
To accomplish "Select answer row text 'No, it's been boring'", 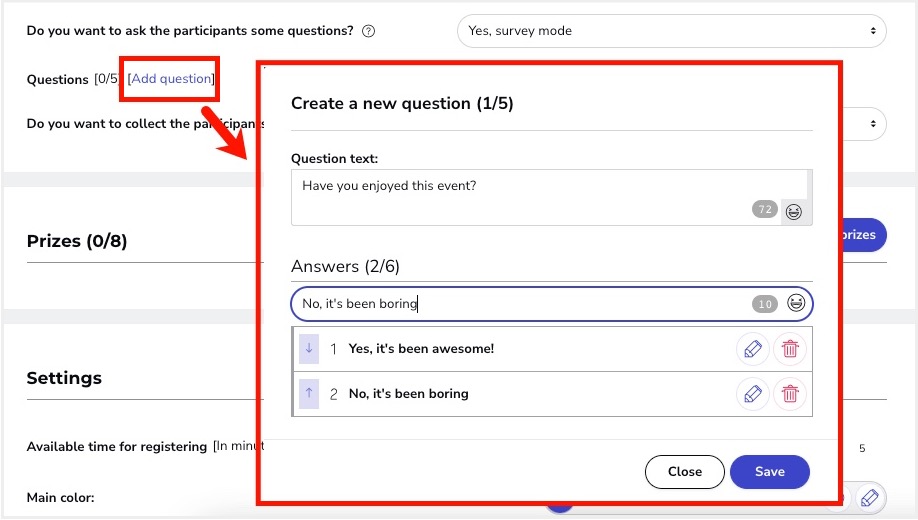I will click(409, 394).
